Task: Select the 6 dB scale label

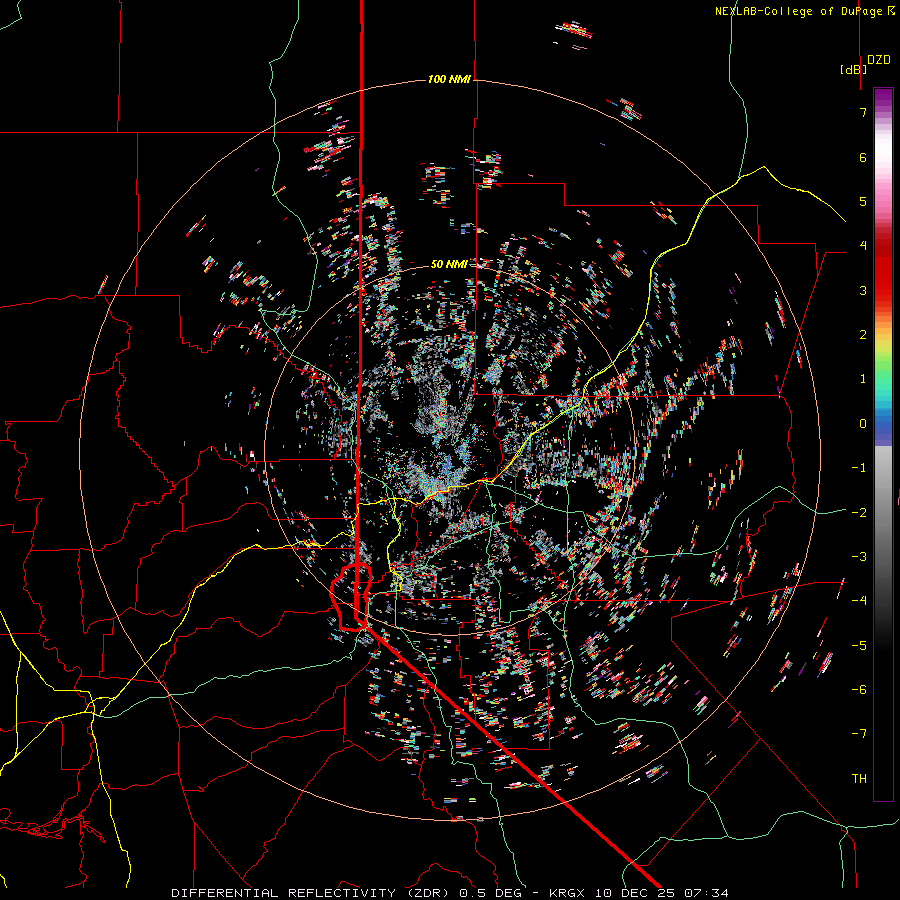Action: [x=863, y=157]
